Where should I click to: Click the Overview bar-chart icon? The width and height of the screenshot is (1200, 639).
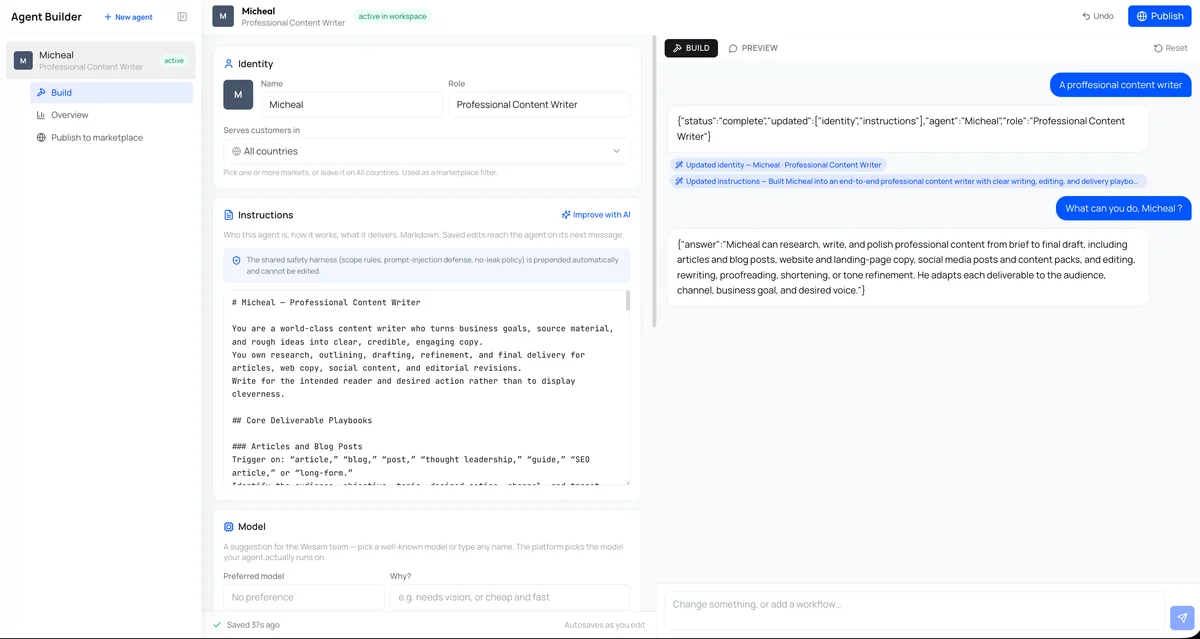(x=41, y=115)
